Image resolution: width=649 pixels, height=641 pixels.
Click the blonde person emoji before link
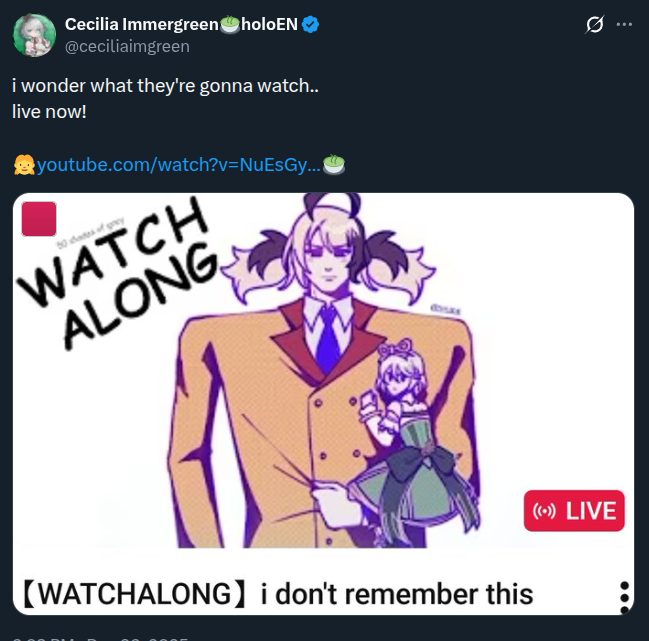point(24,165)
